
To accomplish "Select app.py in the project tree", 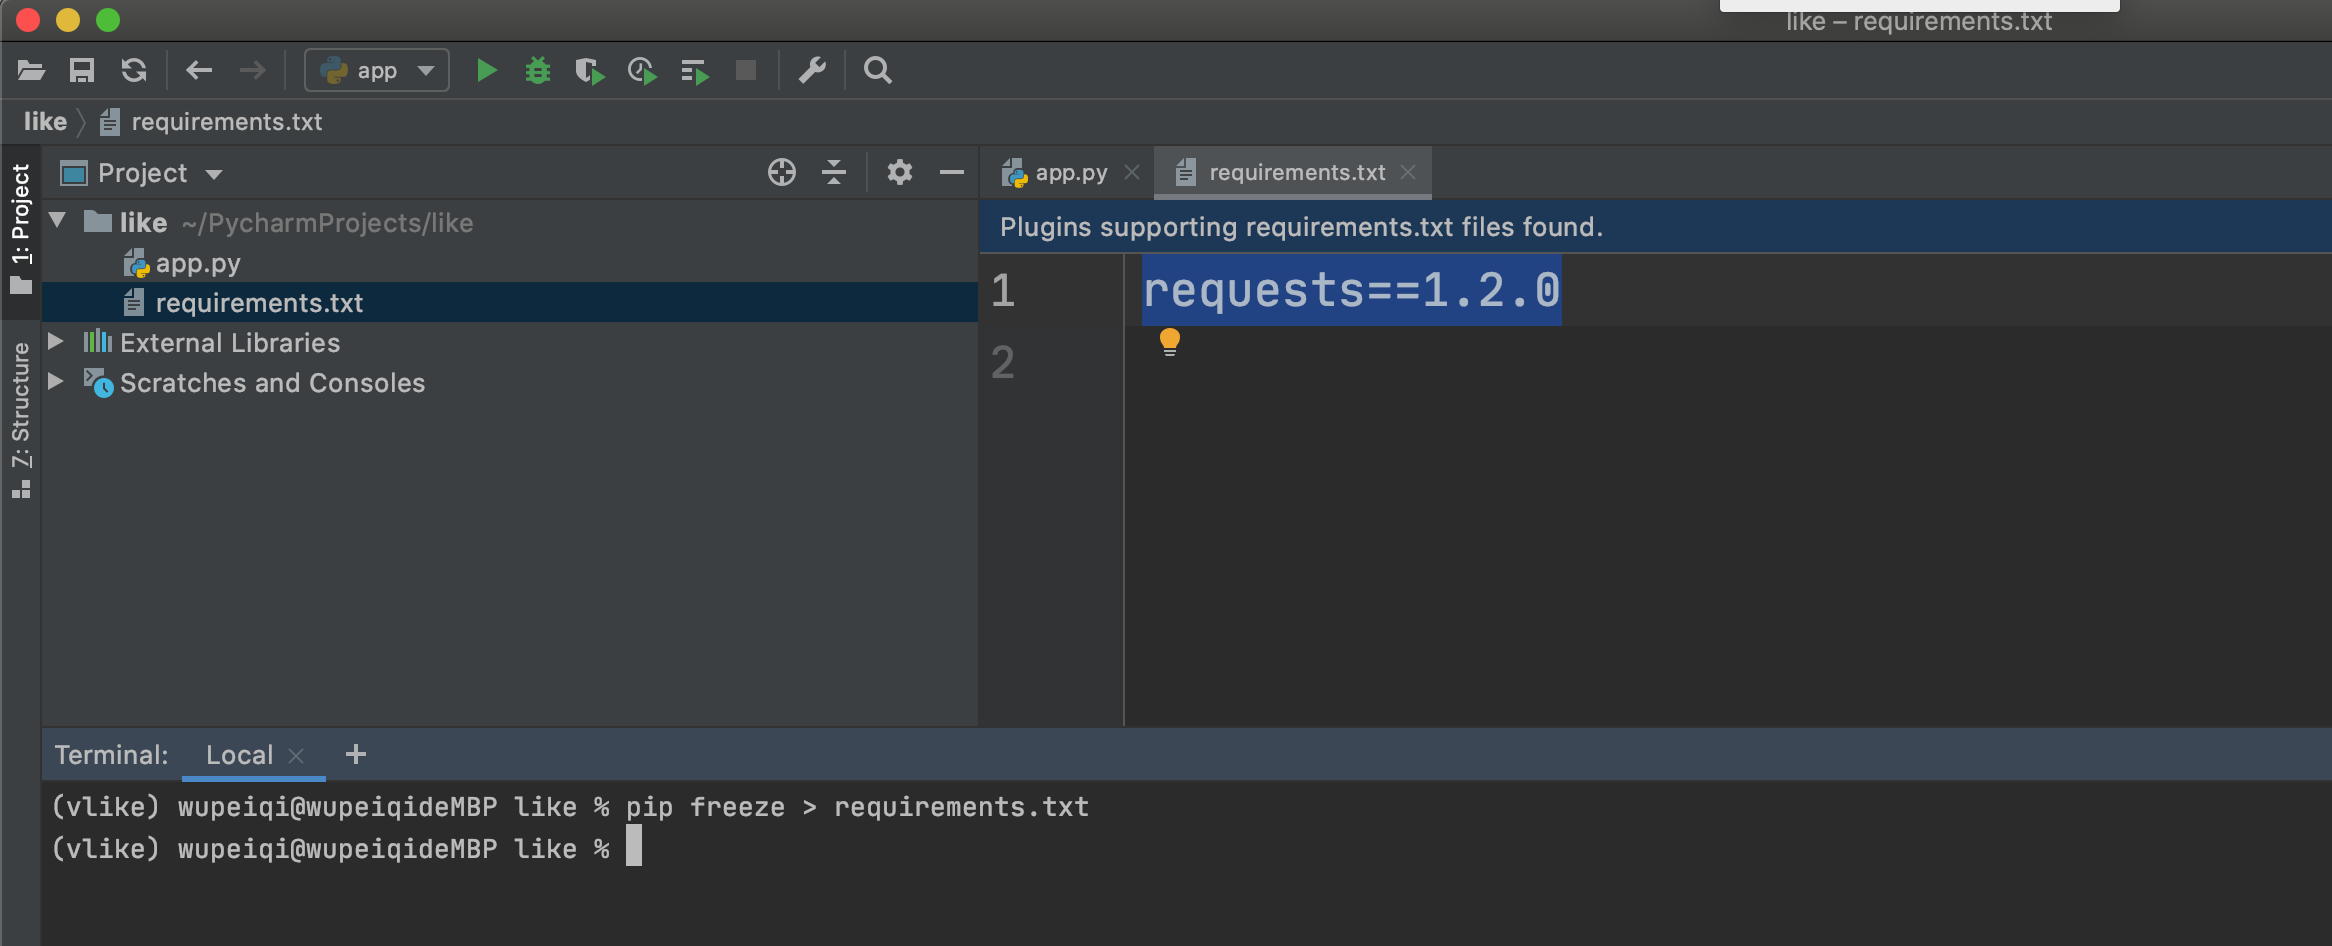I will pyautogui.click(x=197, y=264).
